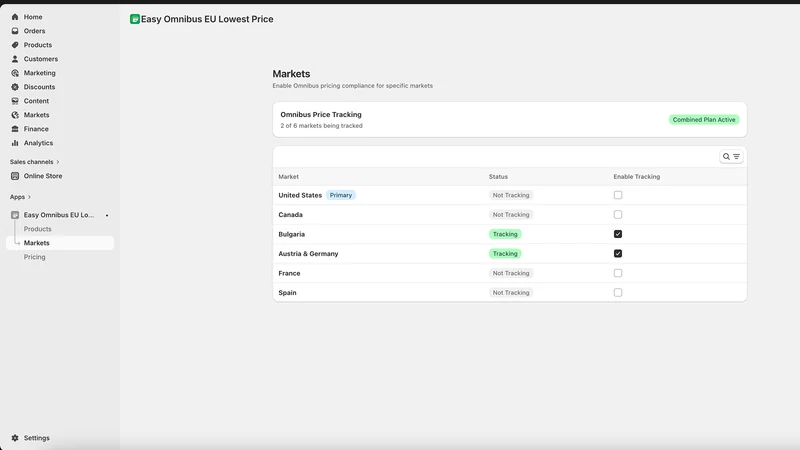Open the app's Pricing subpage
This screenshot has width=800, height=450.
pos(34,257)
